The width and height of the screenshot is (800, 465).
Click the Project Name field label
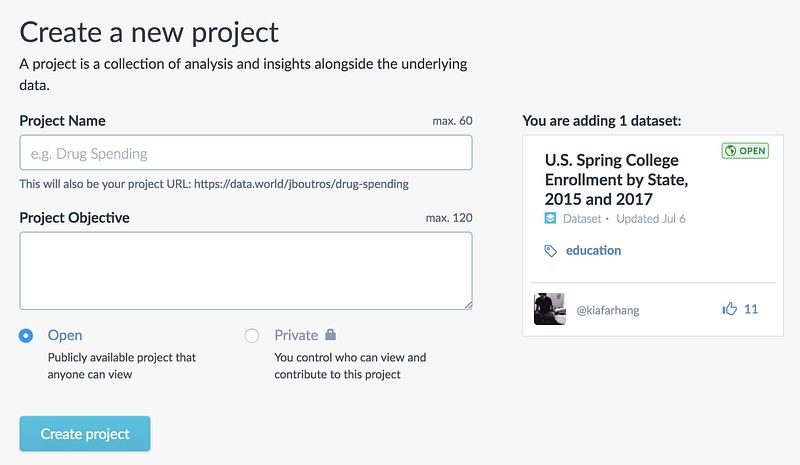click(62, 121)
